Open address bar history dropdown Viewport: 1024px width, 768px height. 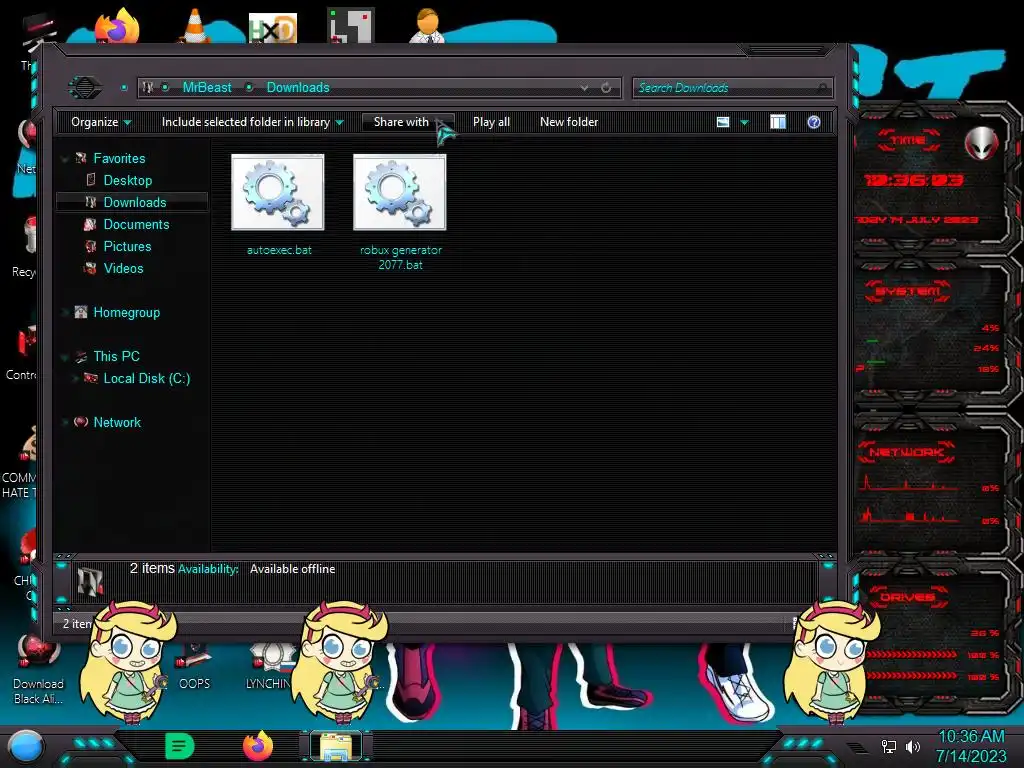coord(584,88)
